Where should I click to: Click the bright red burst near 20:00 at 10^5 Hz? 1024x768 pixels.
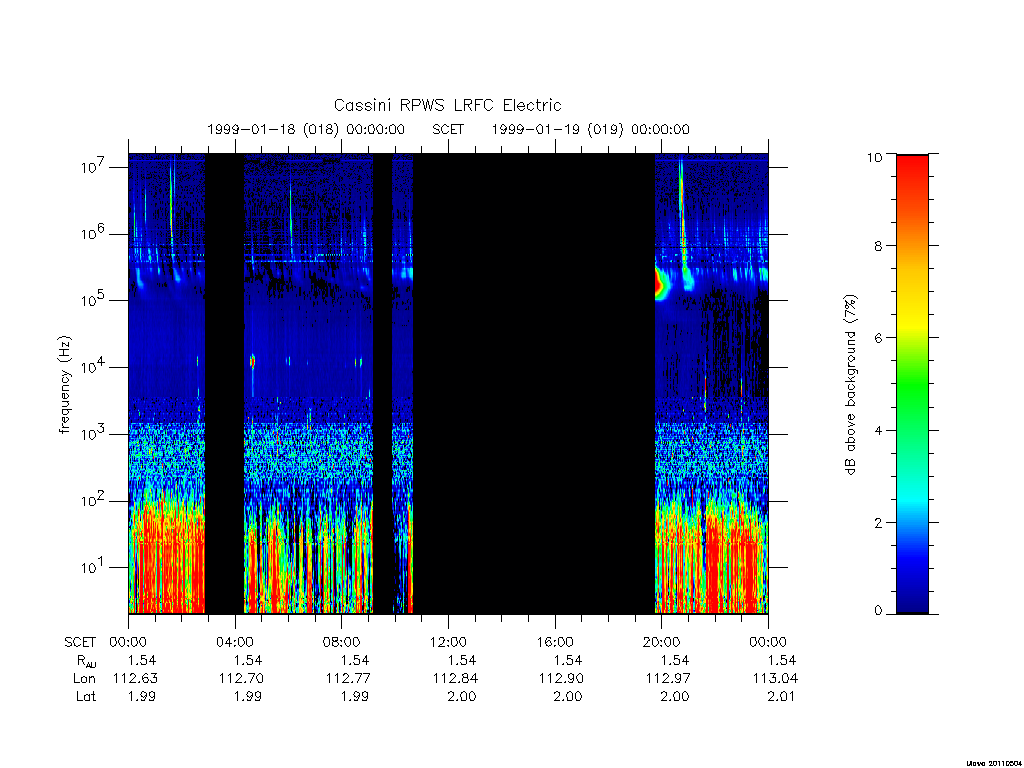[660, 283]
